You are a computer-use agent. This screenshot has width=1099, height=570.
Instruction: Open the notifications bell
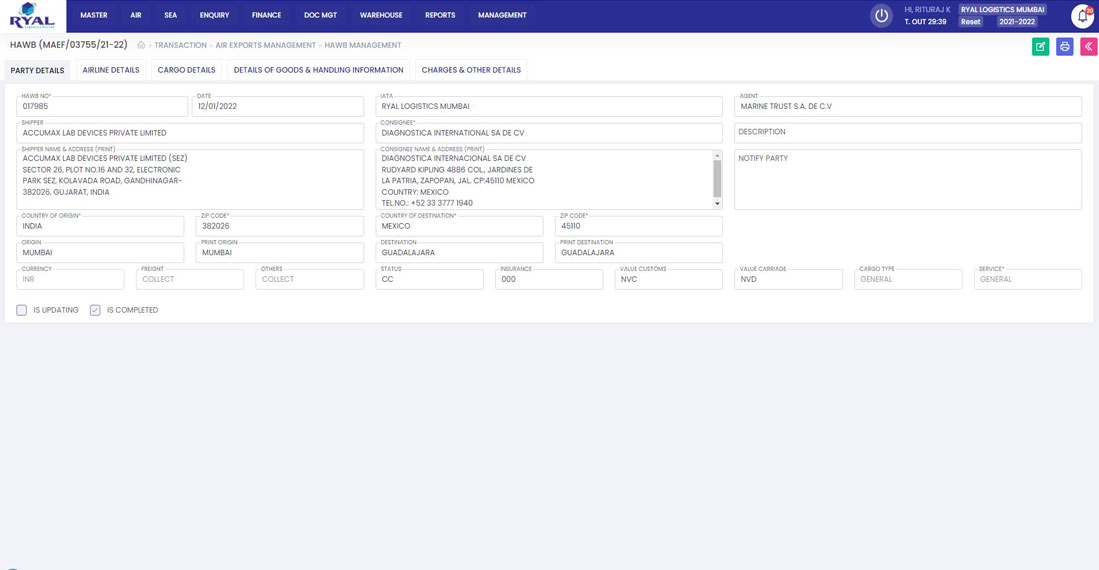click(1083, 15)
